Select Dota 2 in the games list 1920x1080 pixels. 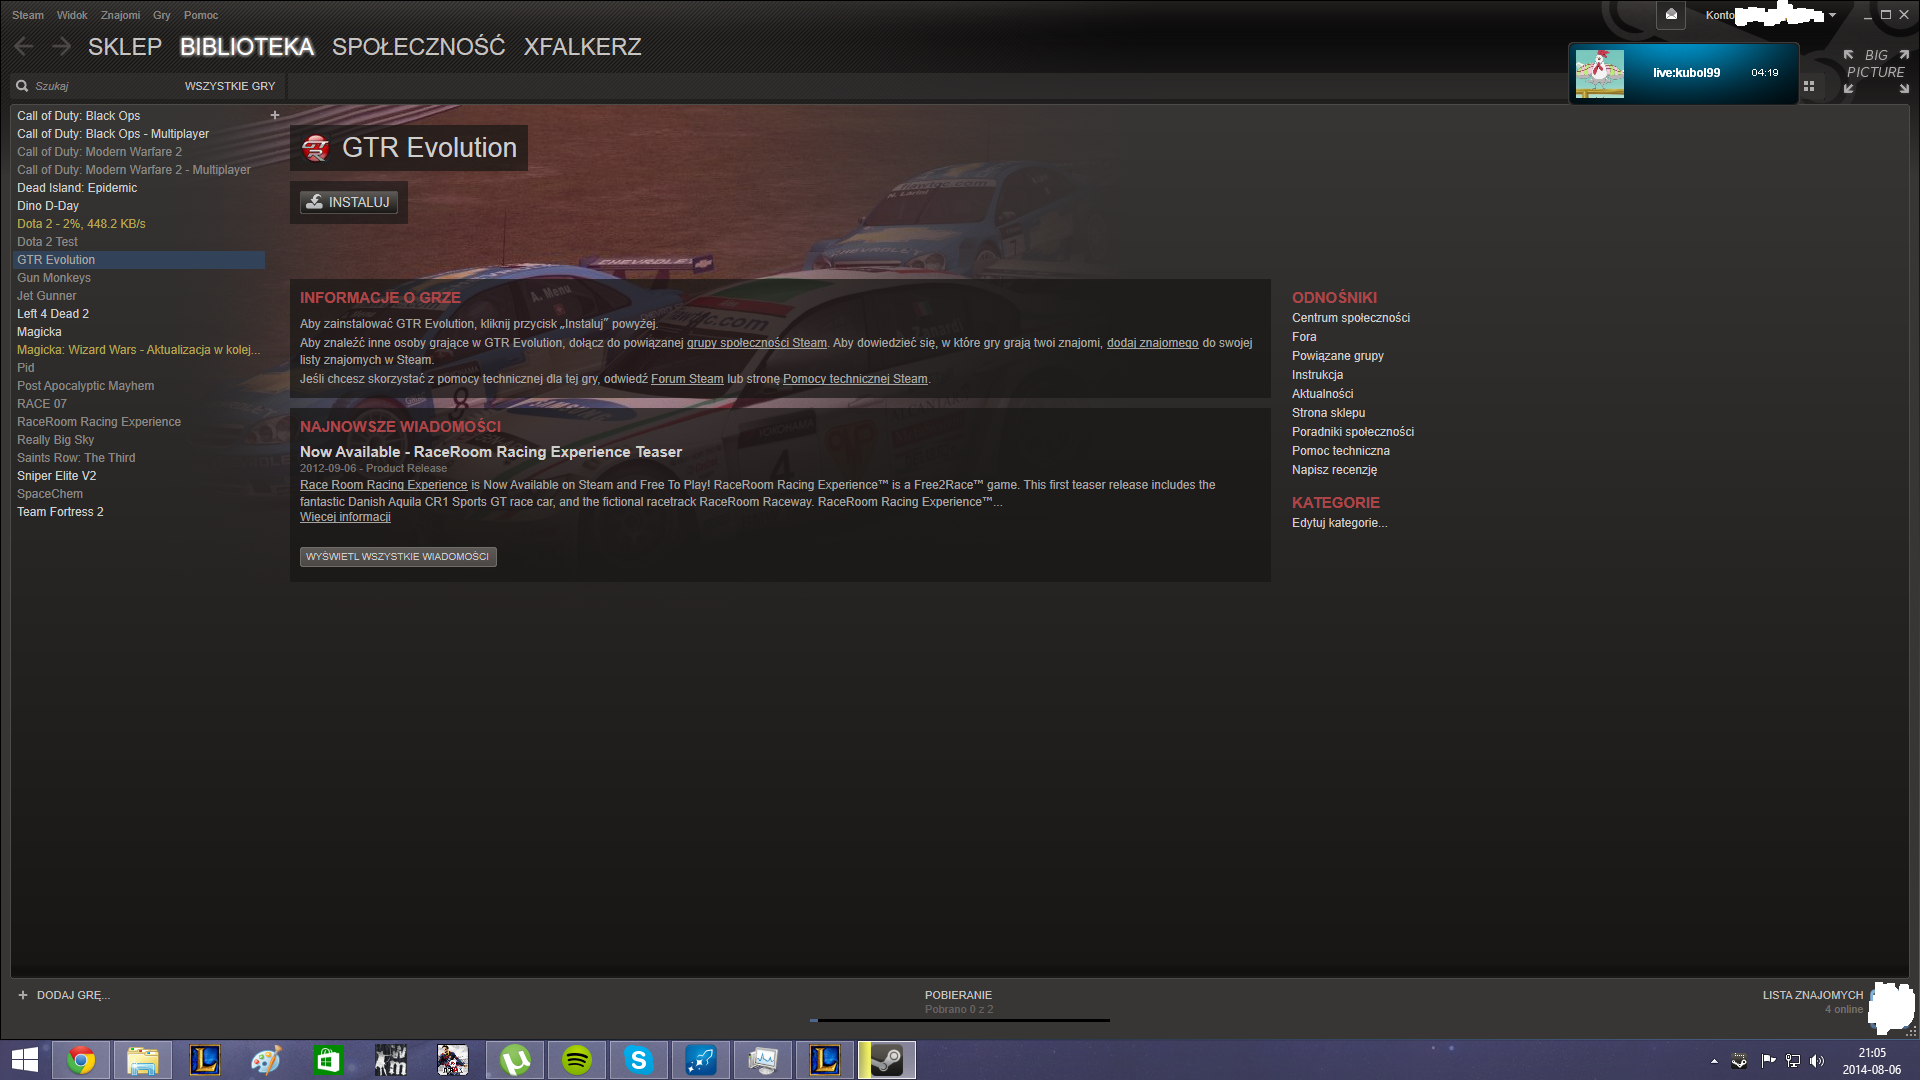tap(81, 224)
